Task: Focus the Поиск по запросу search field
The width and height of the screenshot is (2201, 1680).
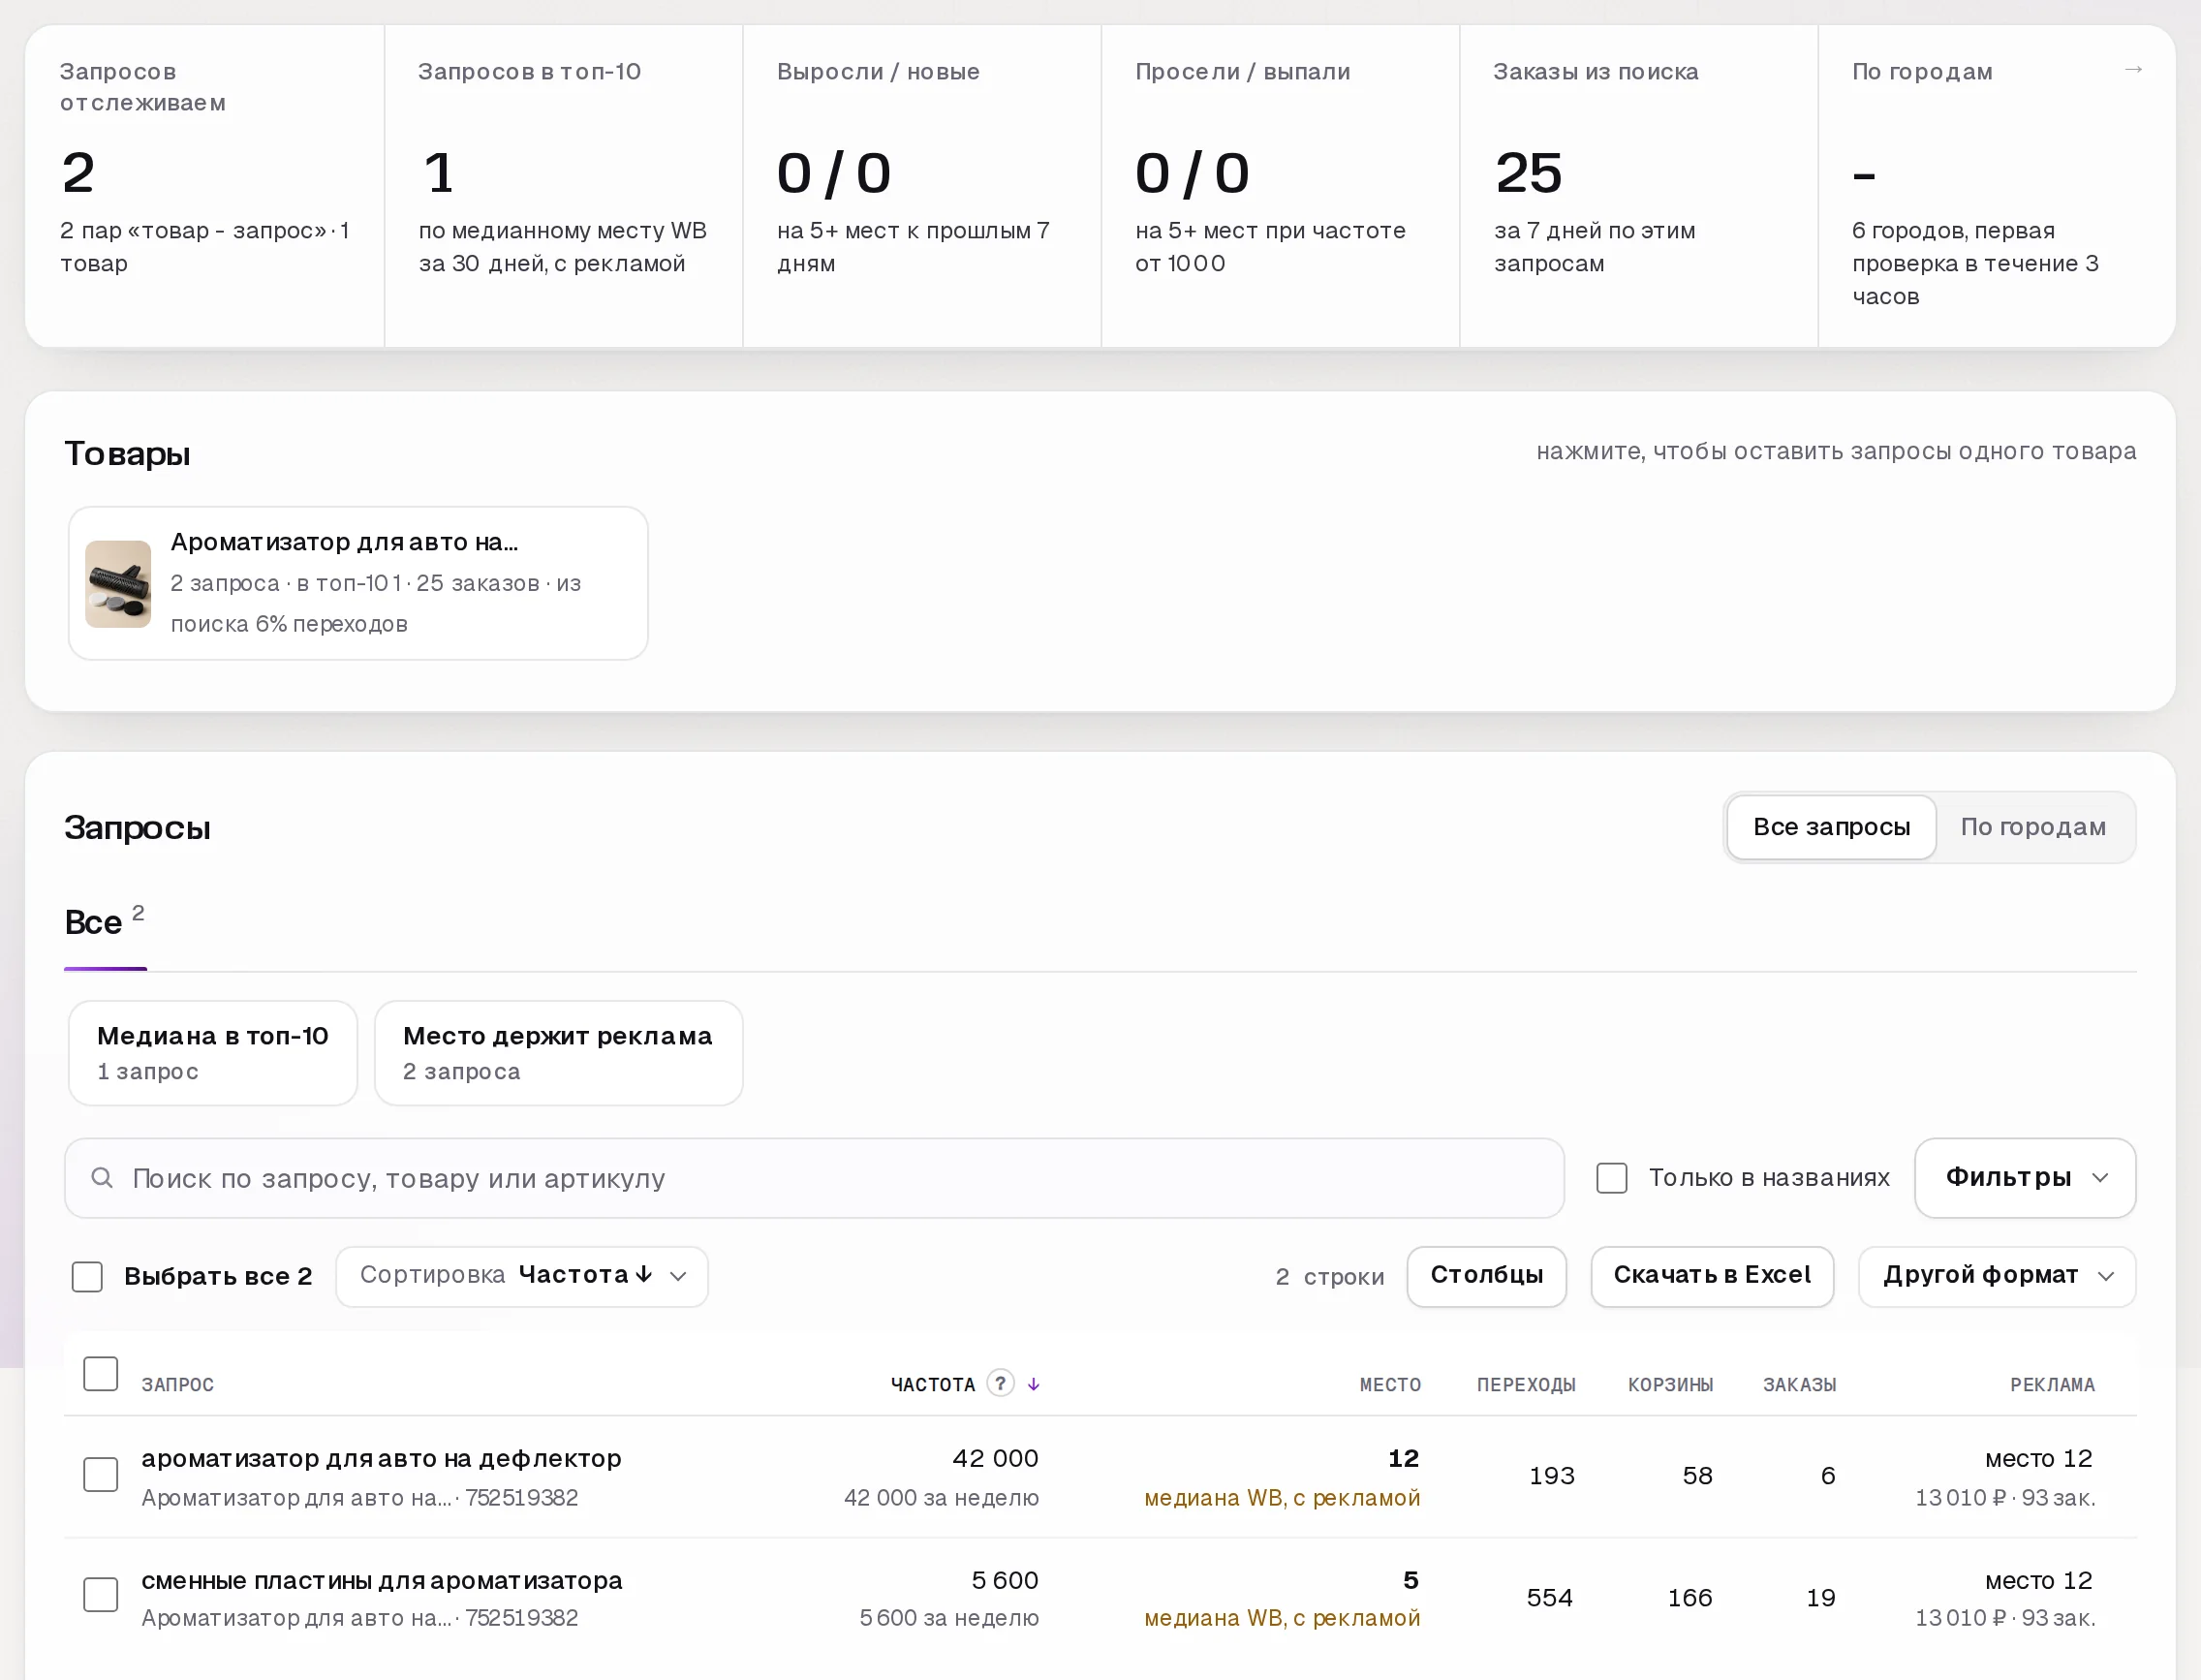Action: 814,1178
